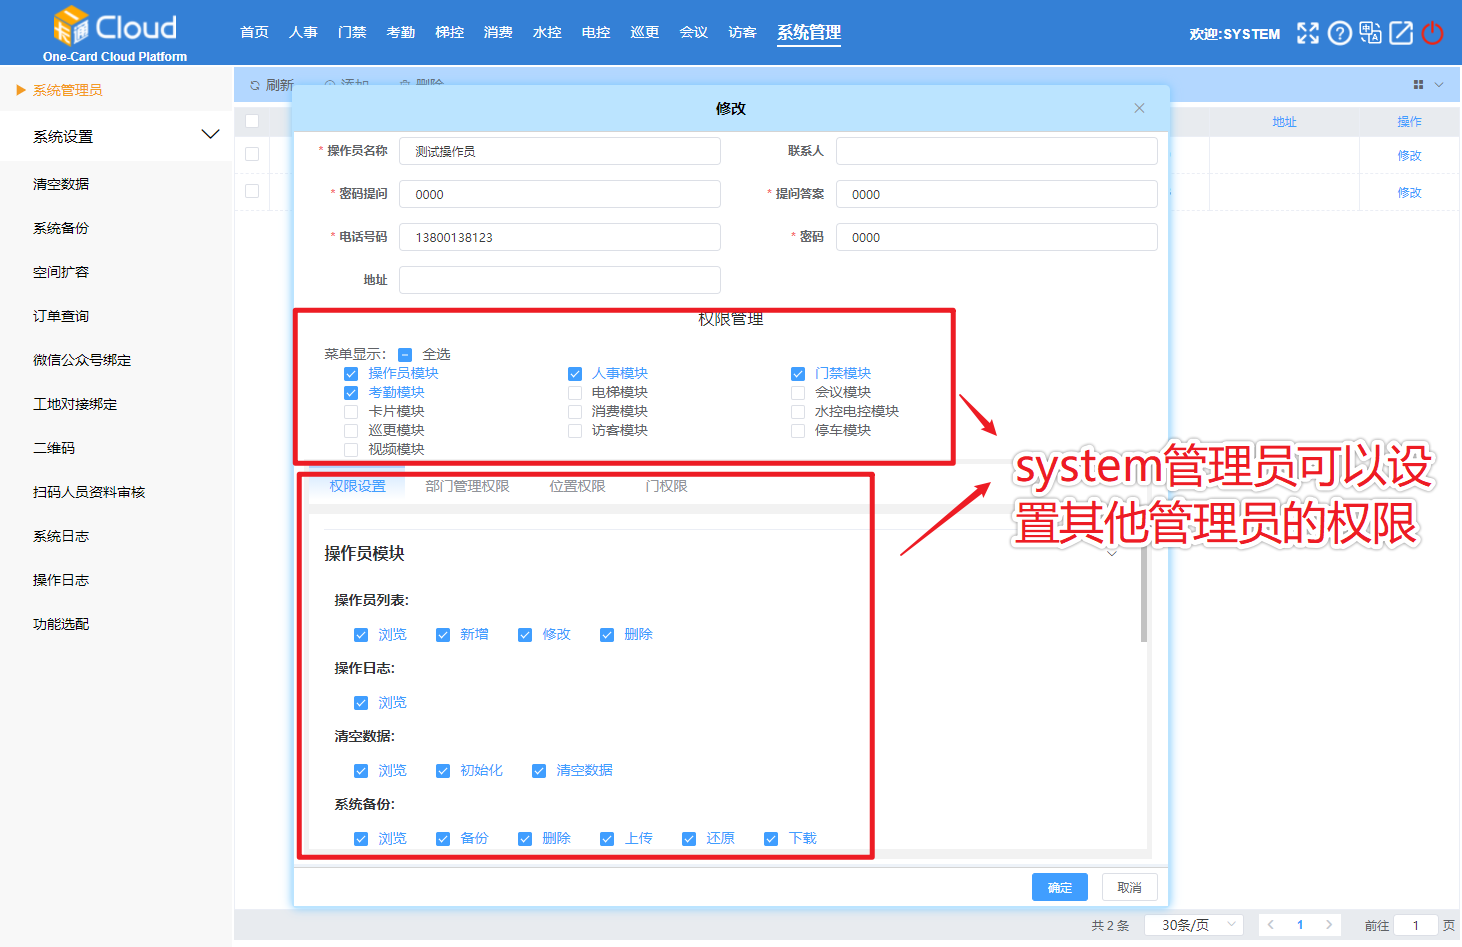
Task: Click the grid view icon in toolbar
Action: (x=1418, y=85)
